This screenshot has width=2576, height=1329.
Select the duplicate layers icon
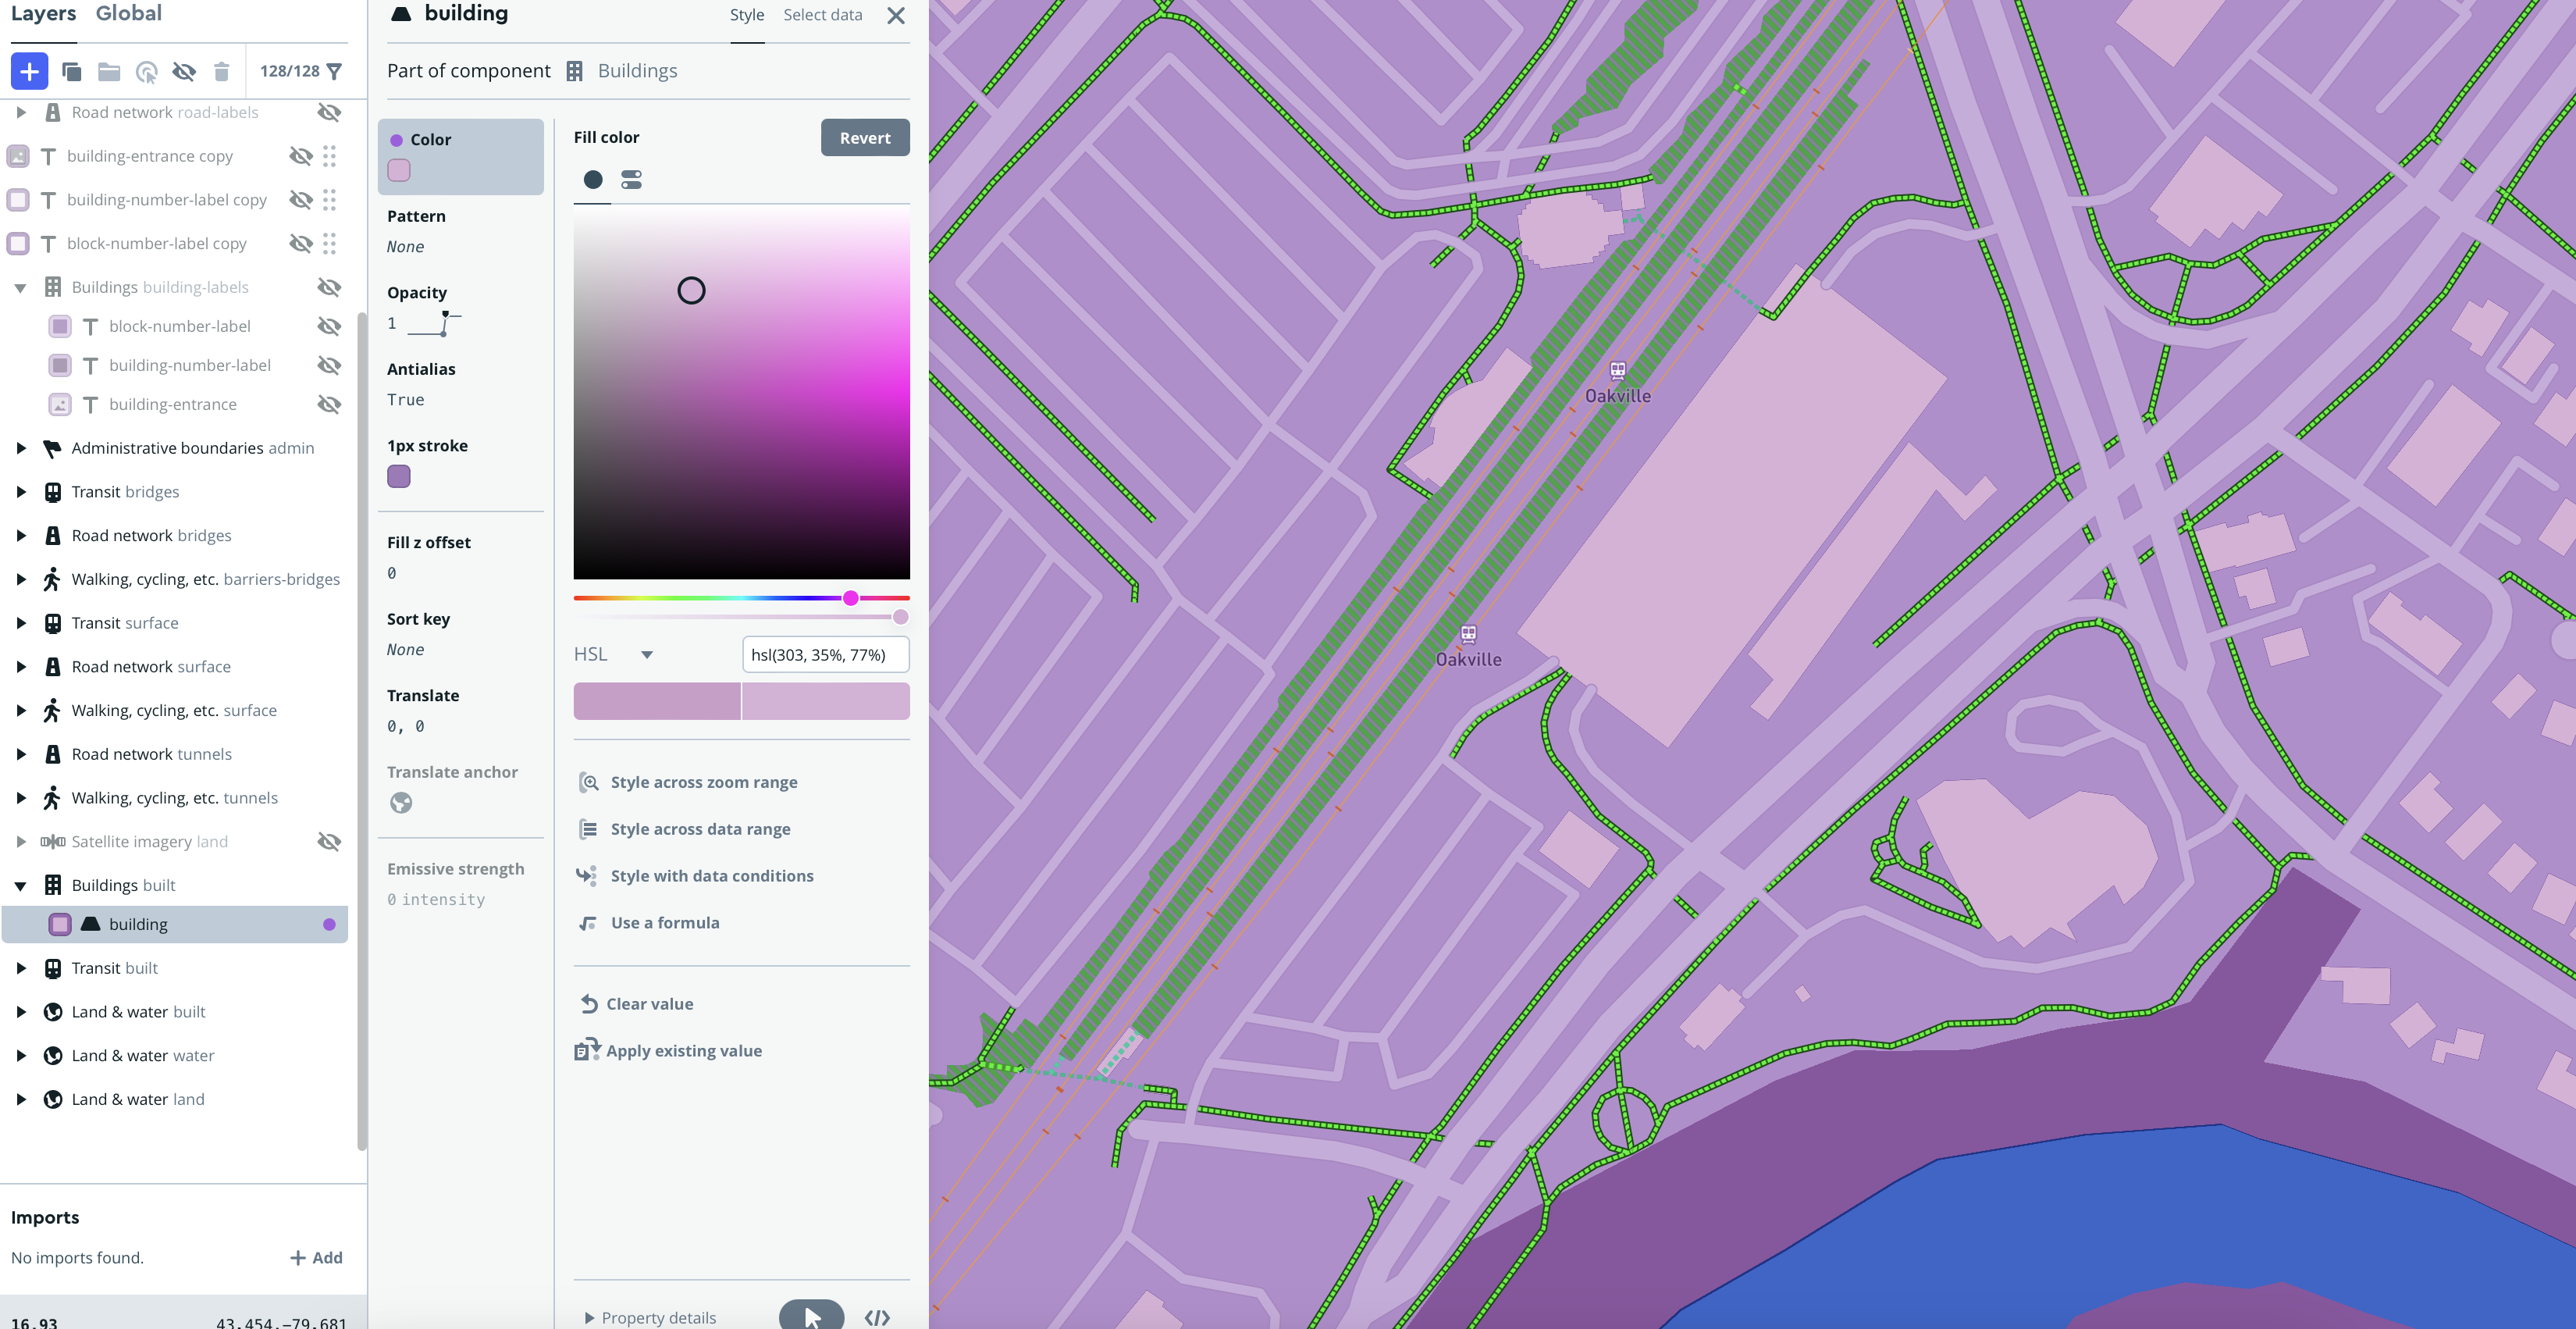click(x=70, y=71)
